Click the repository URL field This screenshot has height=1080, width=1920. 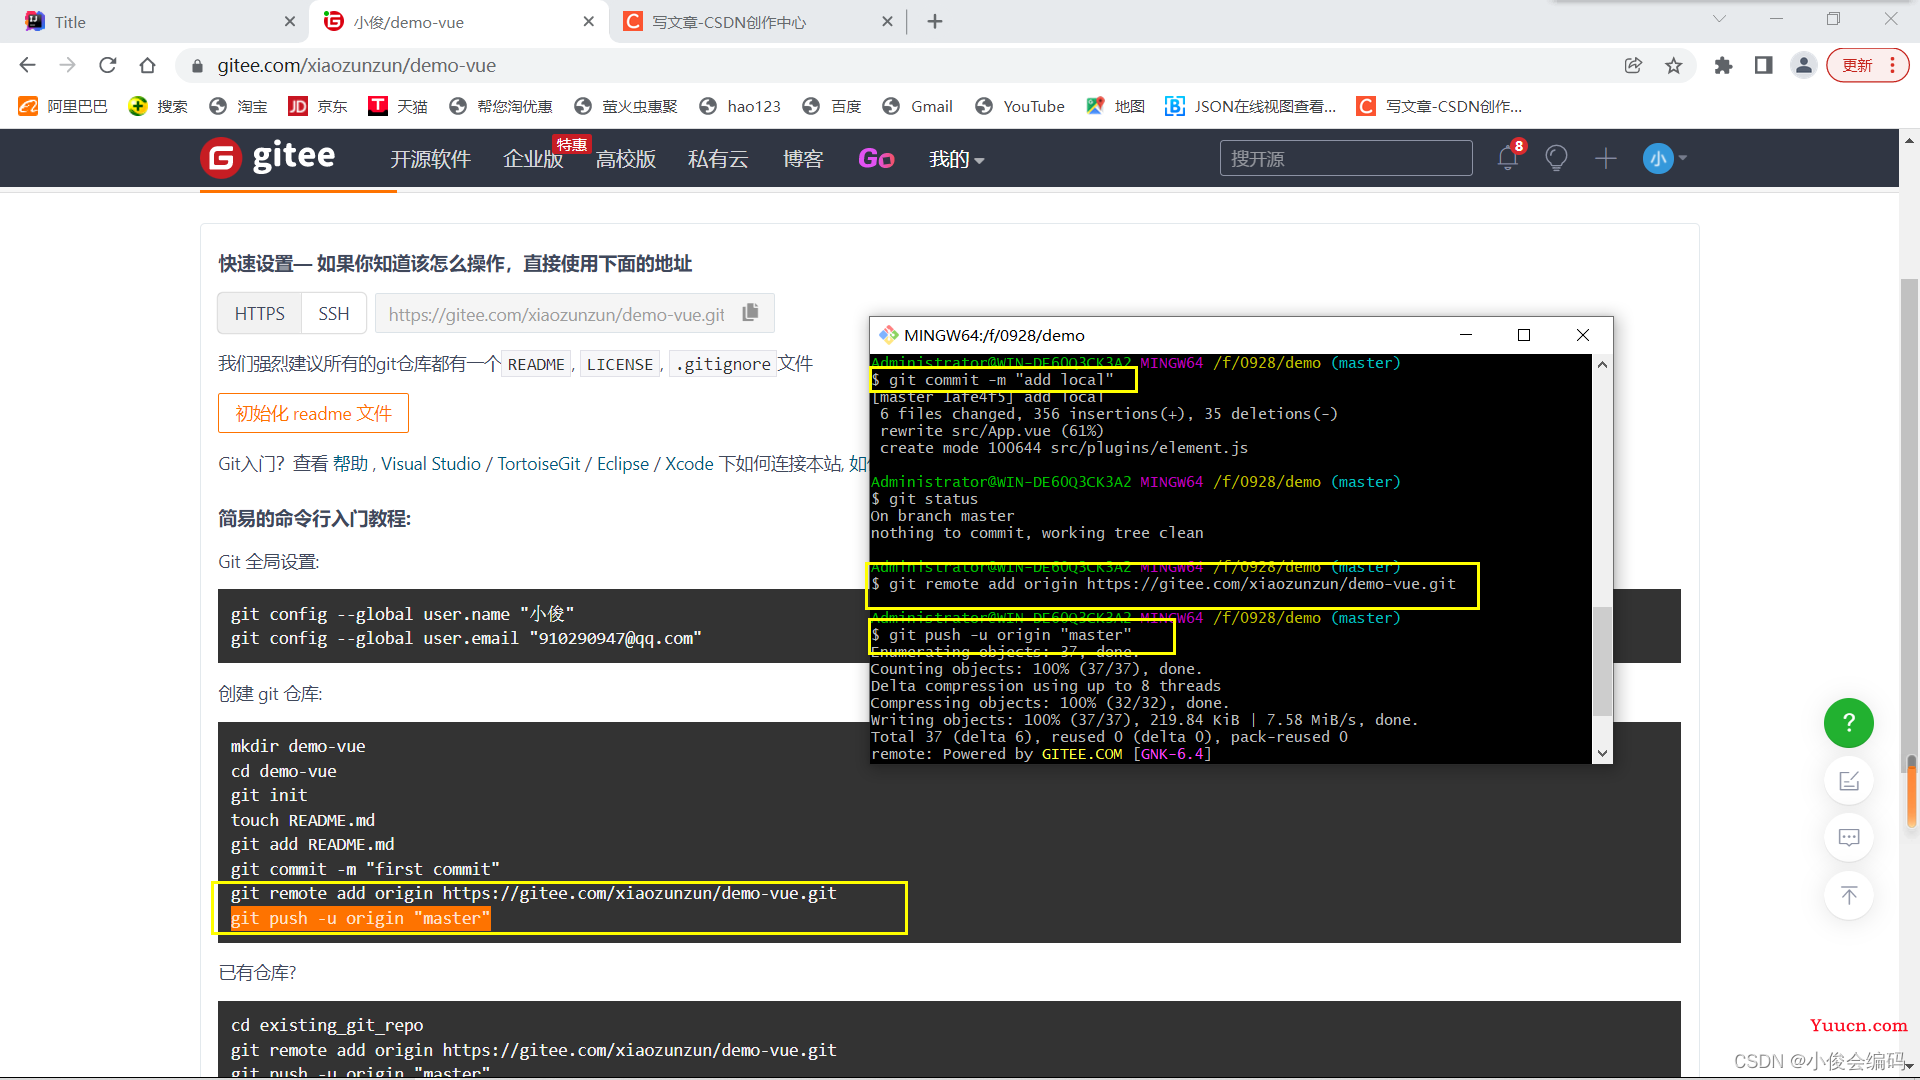point(556,314)
